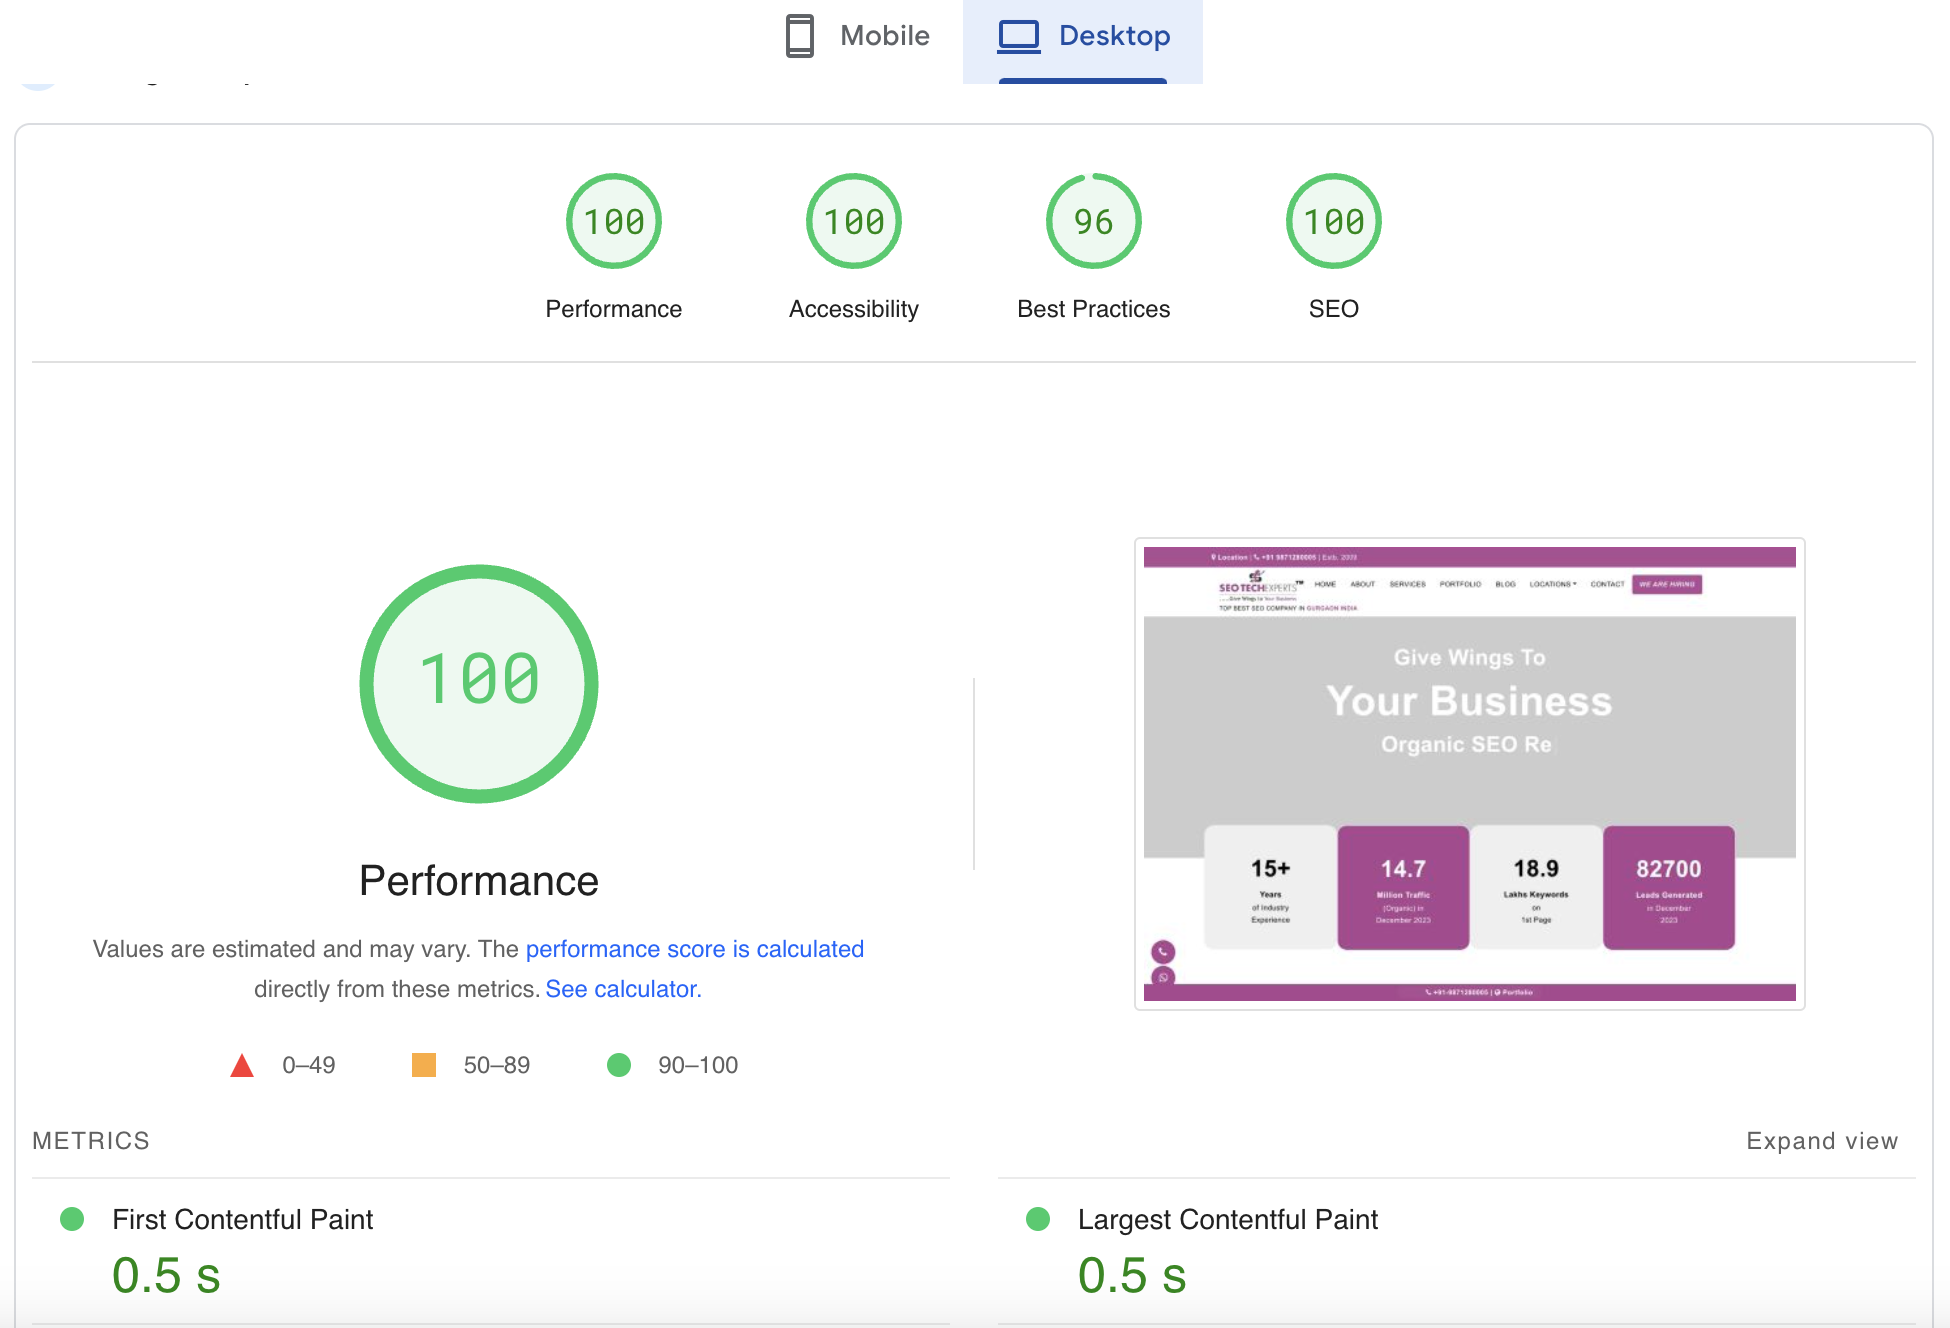
Task: Click the Best Practices 96 gauge
Action: pos(1093,221)
